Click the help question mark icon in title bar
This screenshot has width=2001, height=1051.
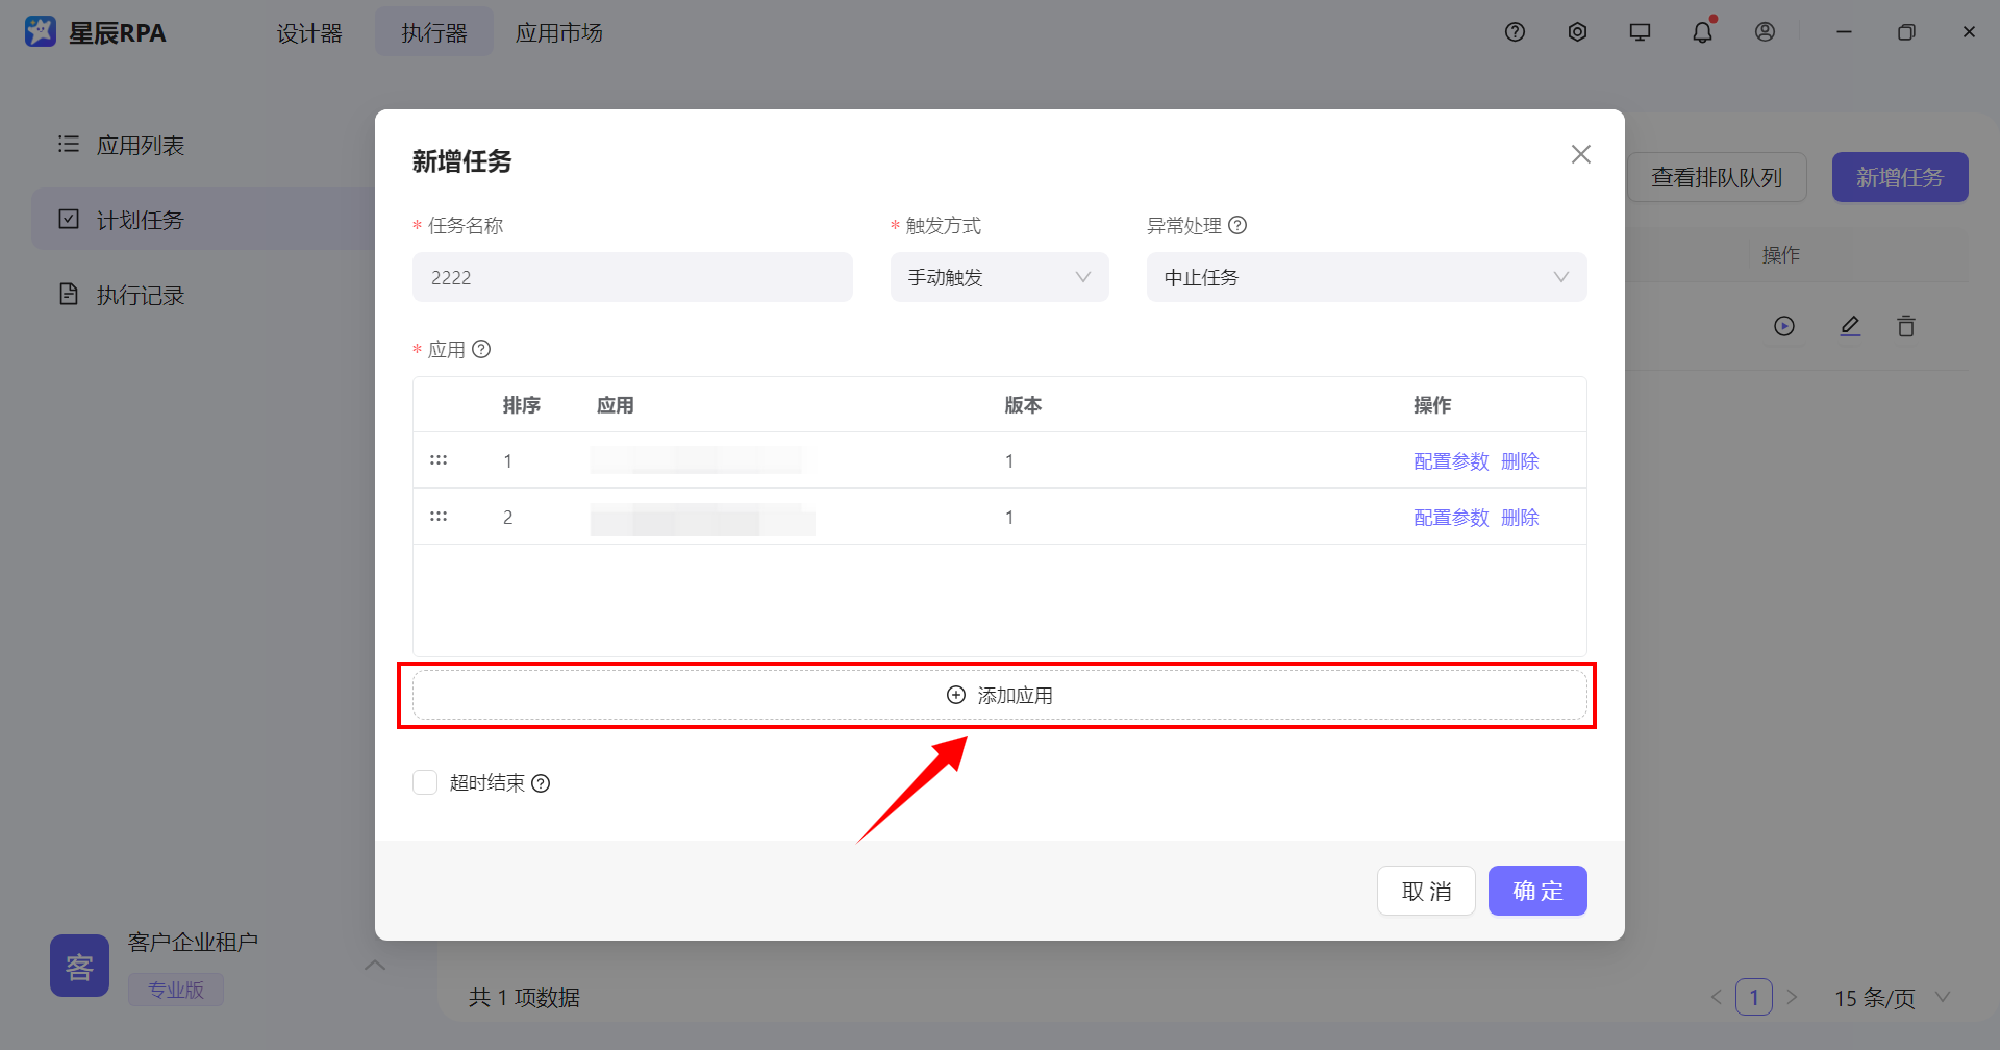click(1514, 32)
